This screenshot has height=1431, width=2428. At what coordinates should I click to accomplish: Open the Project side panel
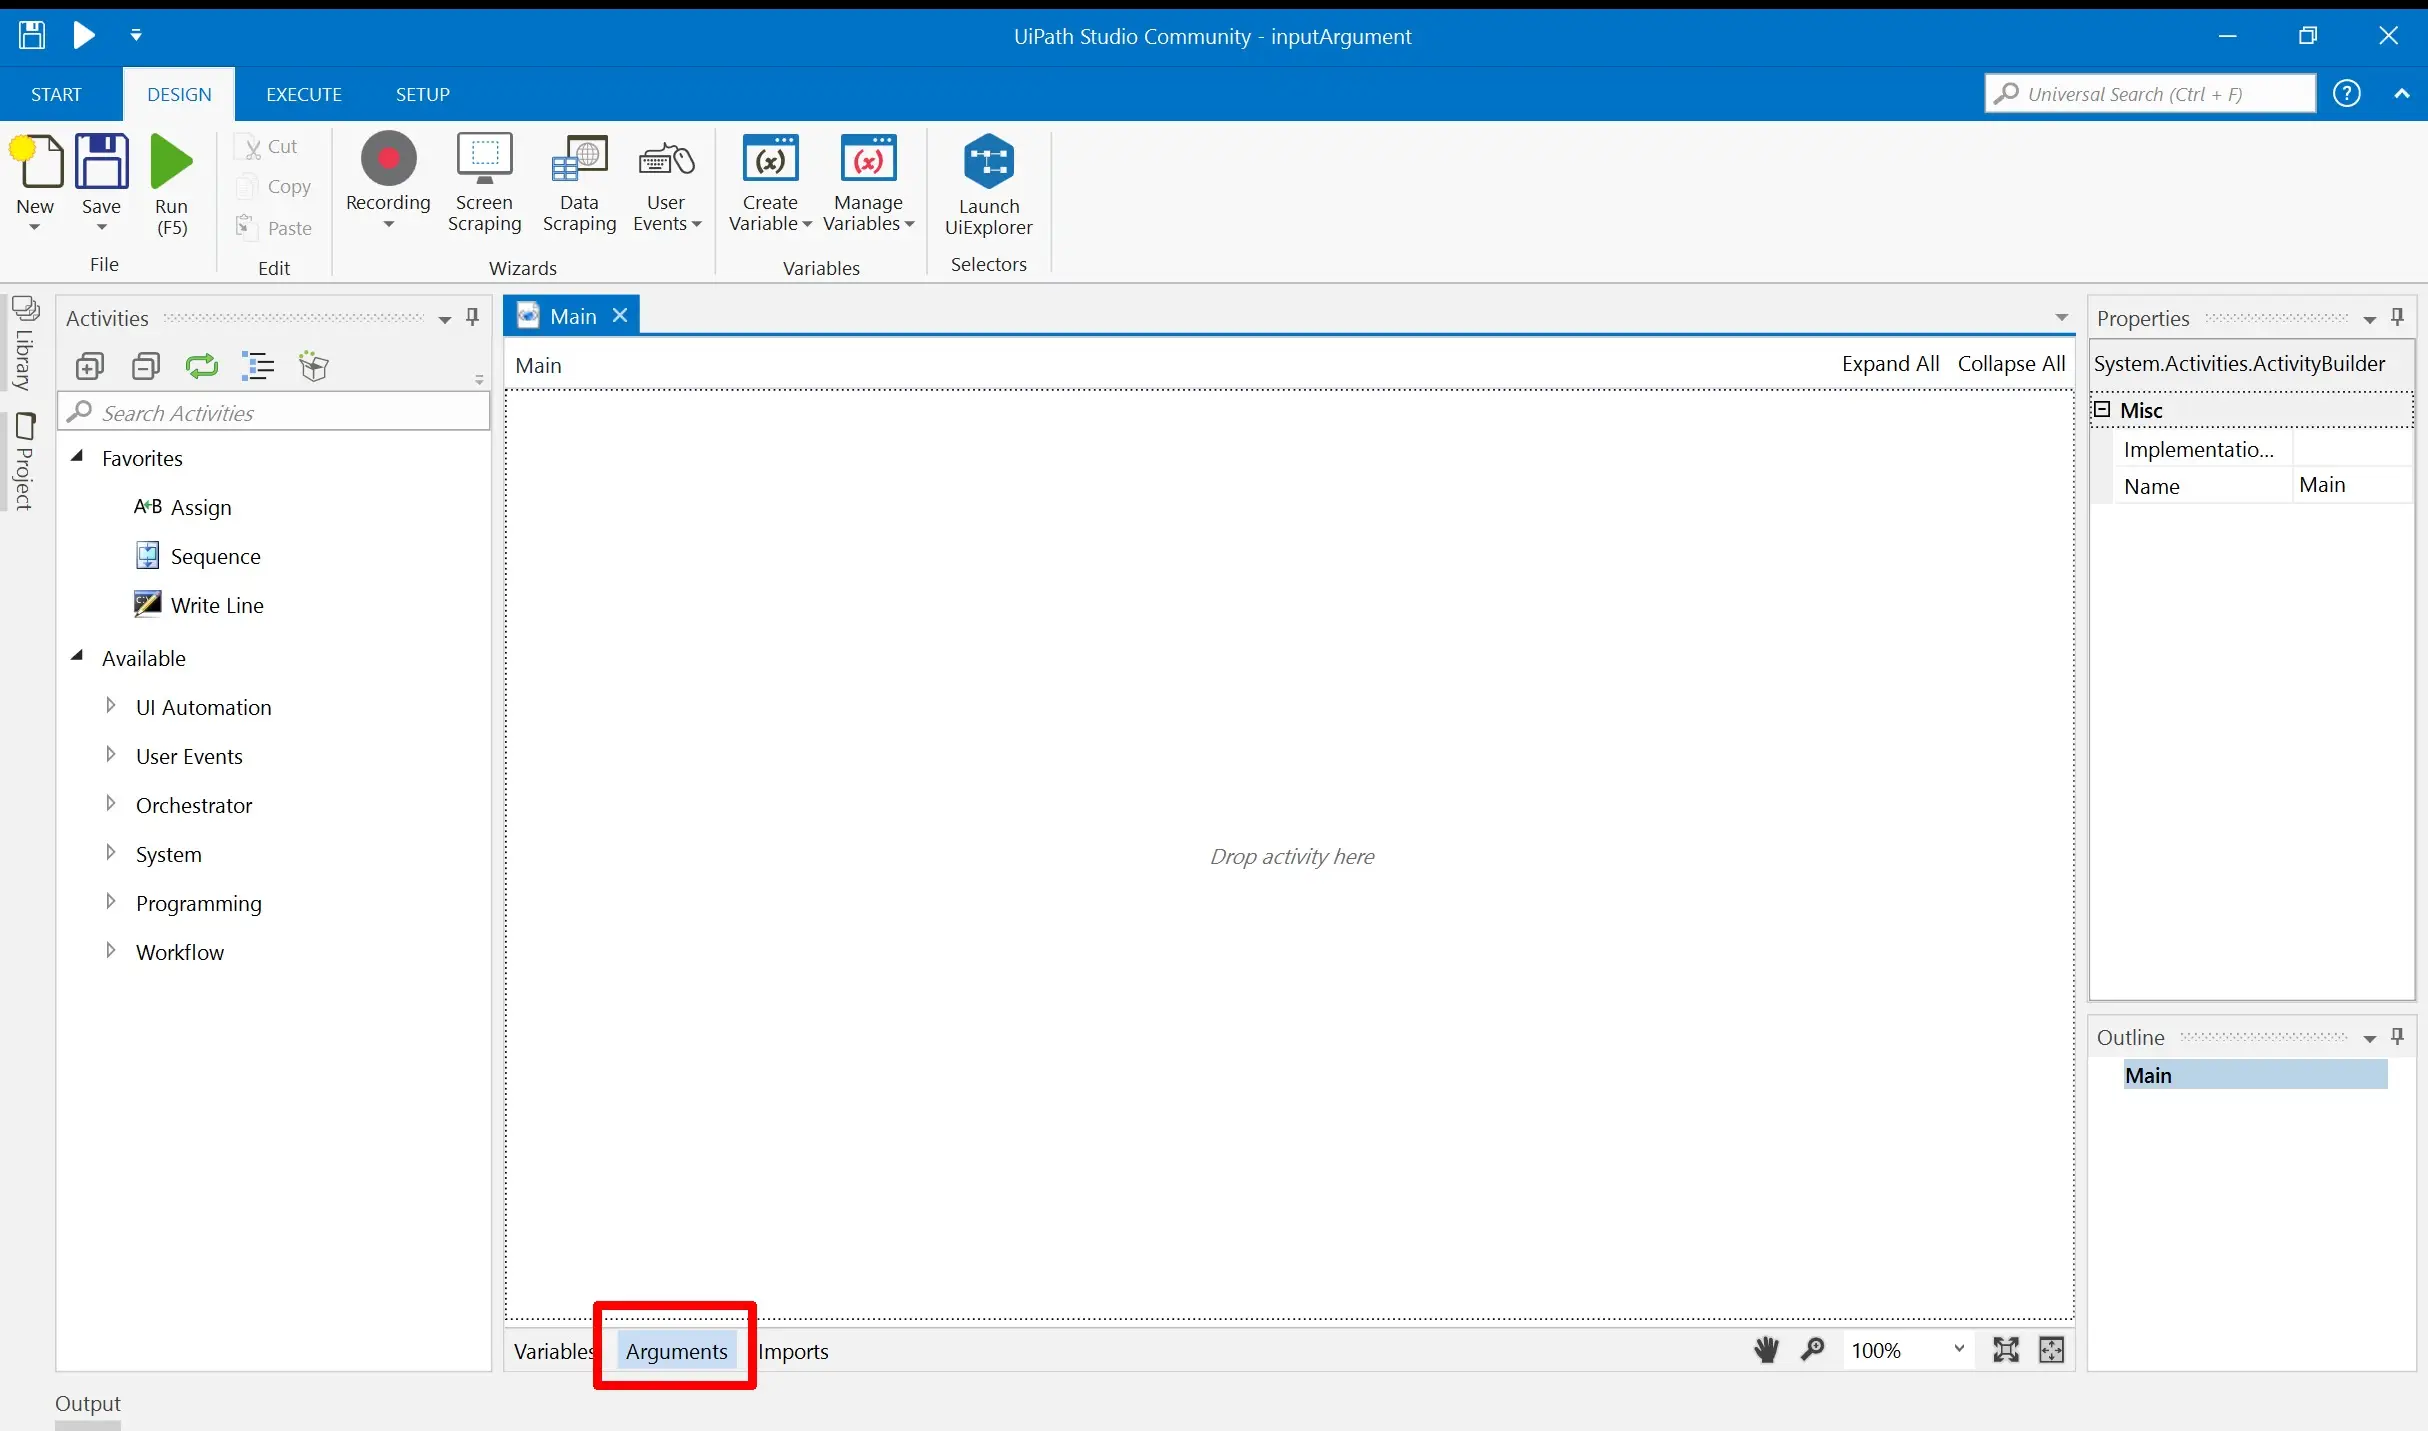(24, 460)
